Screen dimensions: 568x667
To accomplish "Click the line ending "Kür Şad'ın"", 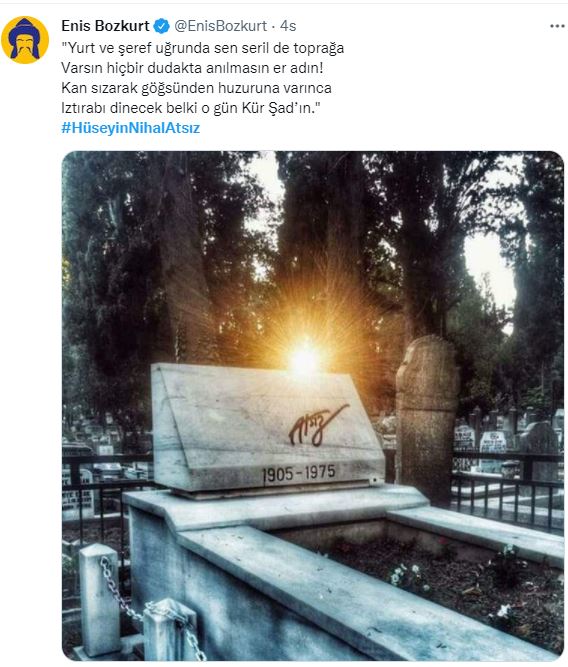I will point(191,108).
